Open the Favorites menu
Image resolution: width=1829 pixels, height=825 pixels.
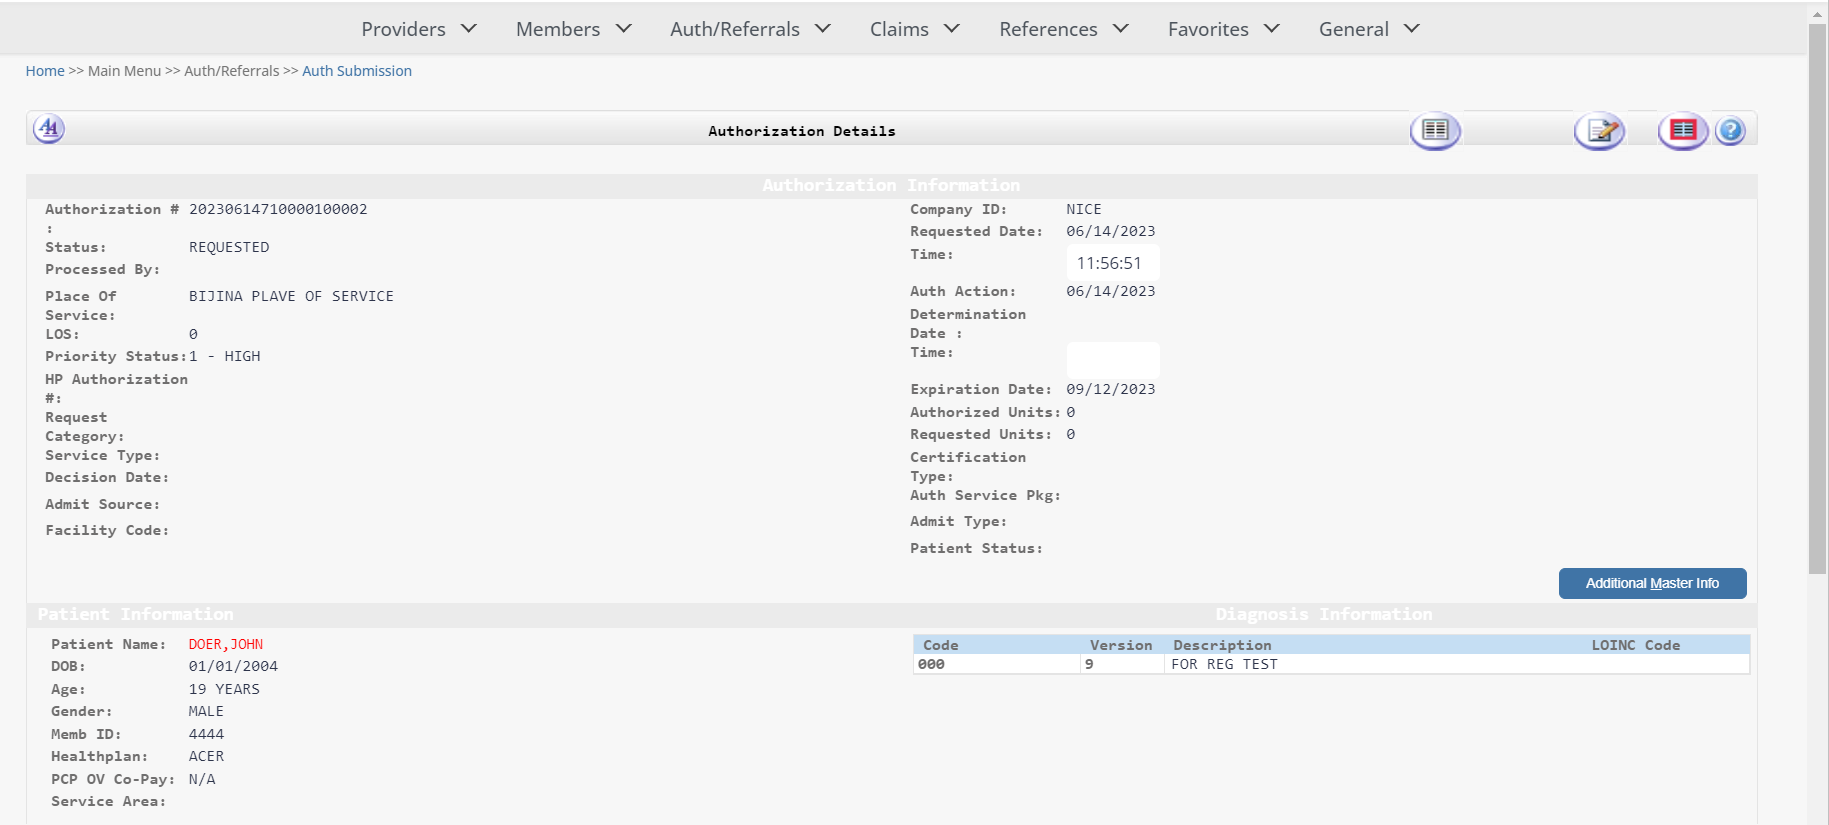coord(1223,29)
